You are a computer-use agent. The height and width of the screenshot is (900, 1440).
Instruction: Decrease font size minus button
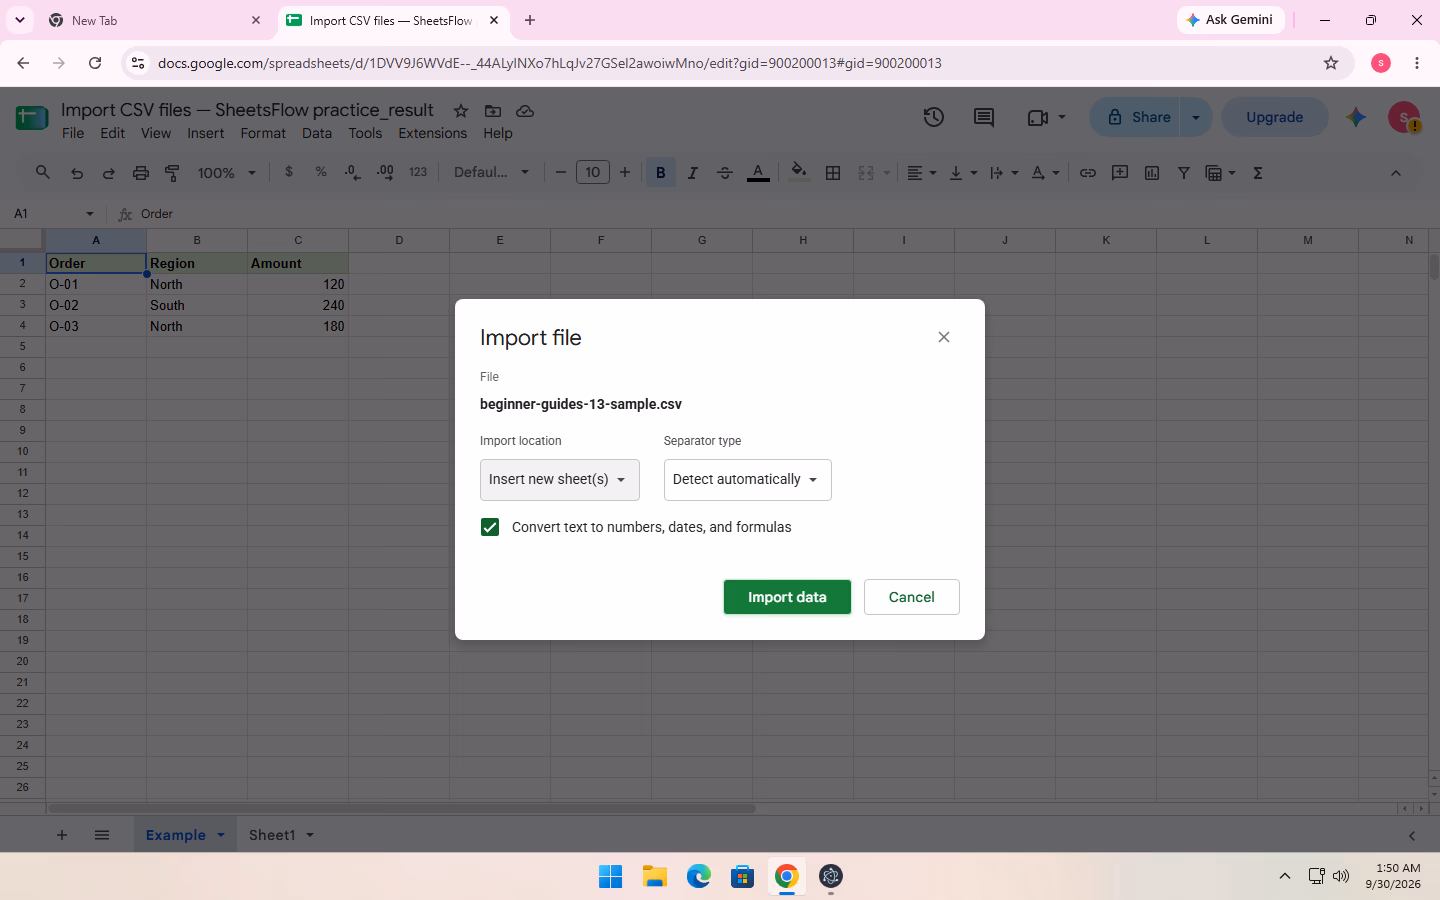pyautogui.click(x=561, y=173)
